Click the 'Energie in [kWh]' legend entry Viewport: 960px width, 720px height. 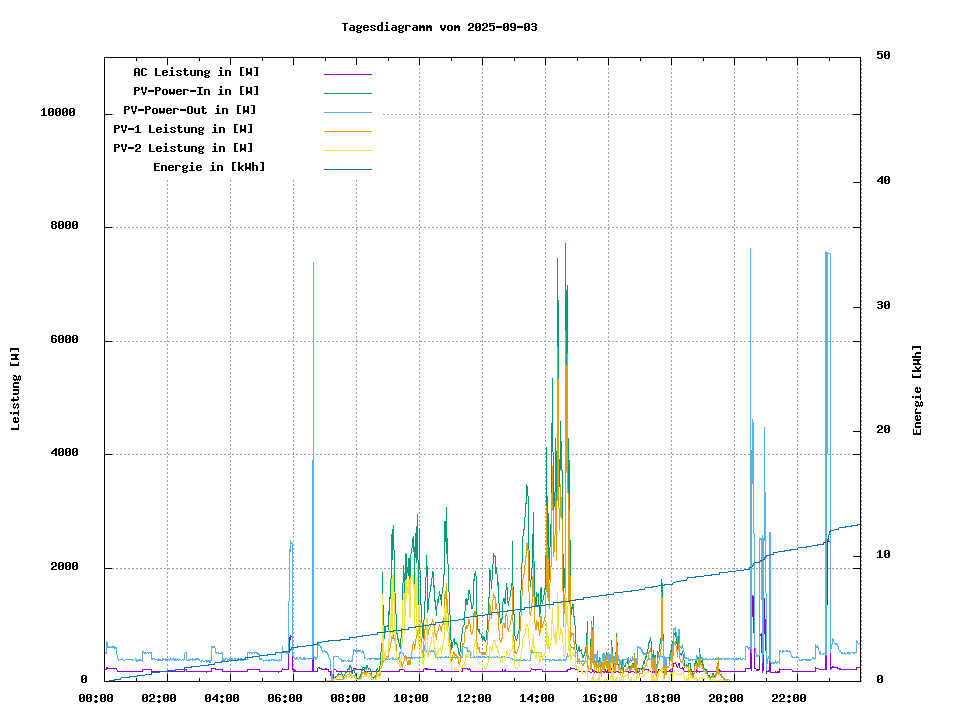coord(209,167)
